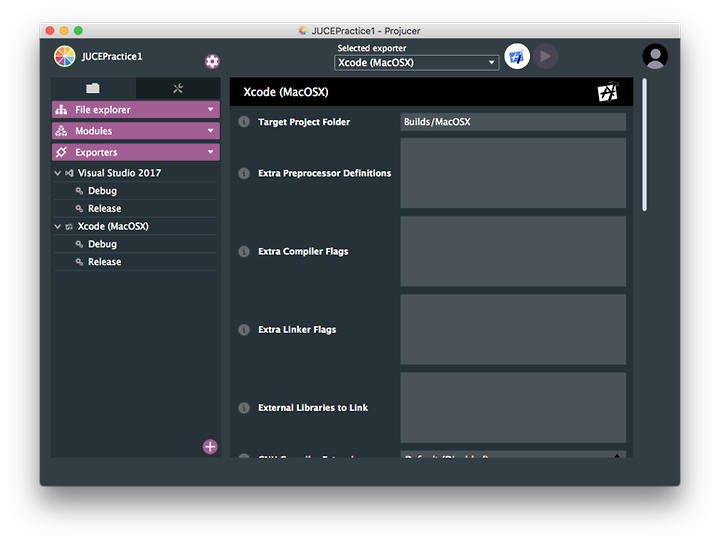Open the user account avatar icon

tap(655, 56)
